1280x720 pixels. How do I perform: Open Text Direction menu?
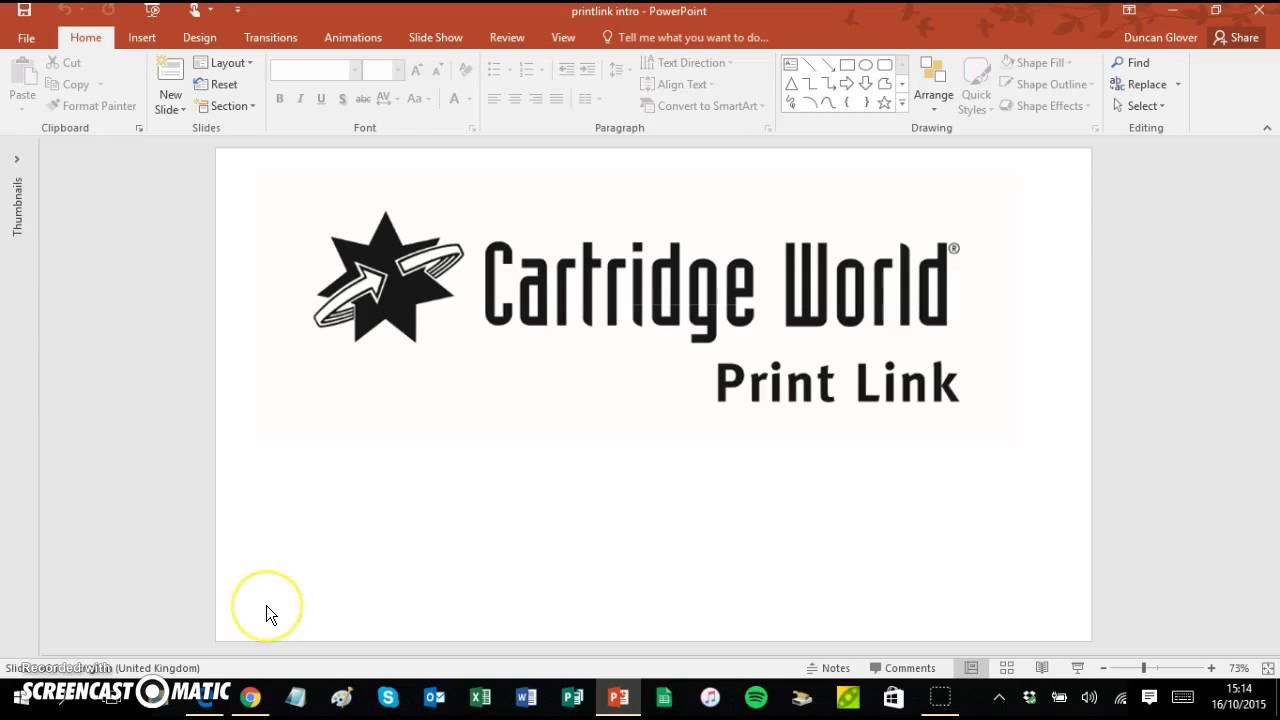pyautogui.click(x=686, y=63)
